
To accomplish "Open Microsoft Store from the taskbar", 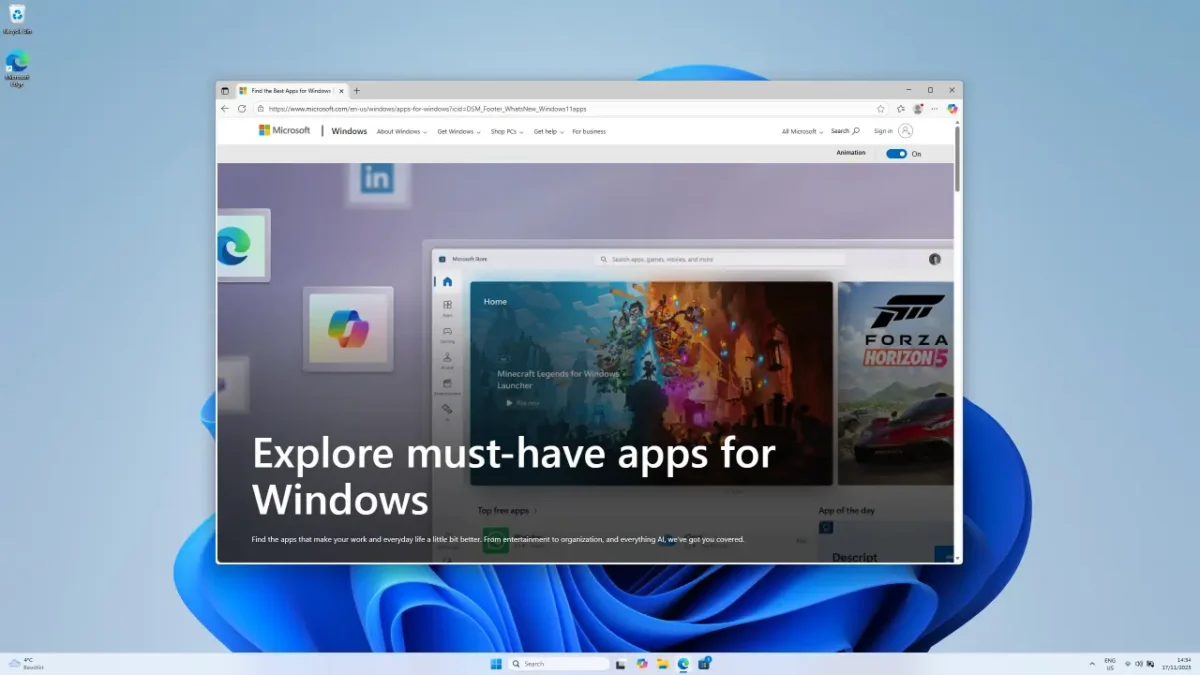I will (705, 663).
